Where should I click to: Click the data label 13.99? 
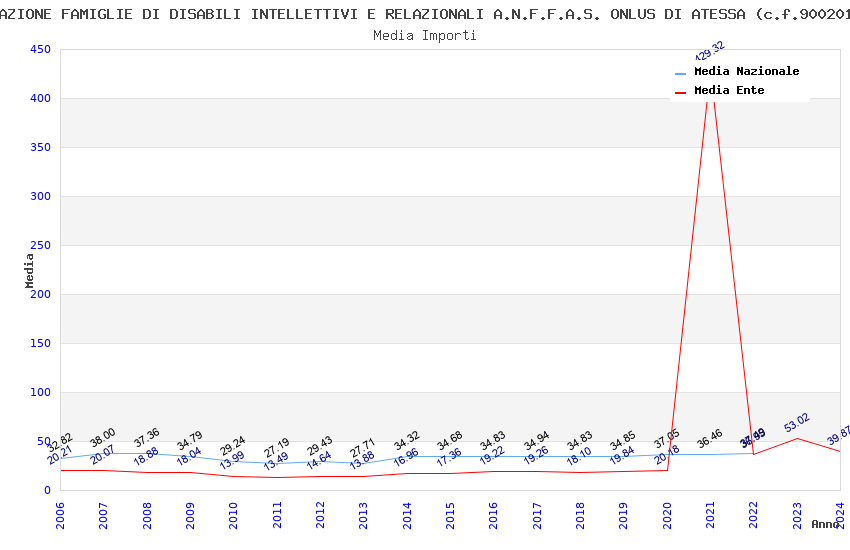[x=233, y=461]
